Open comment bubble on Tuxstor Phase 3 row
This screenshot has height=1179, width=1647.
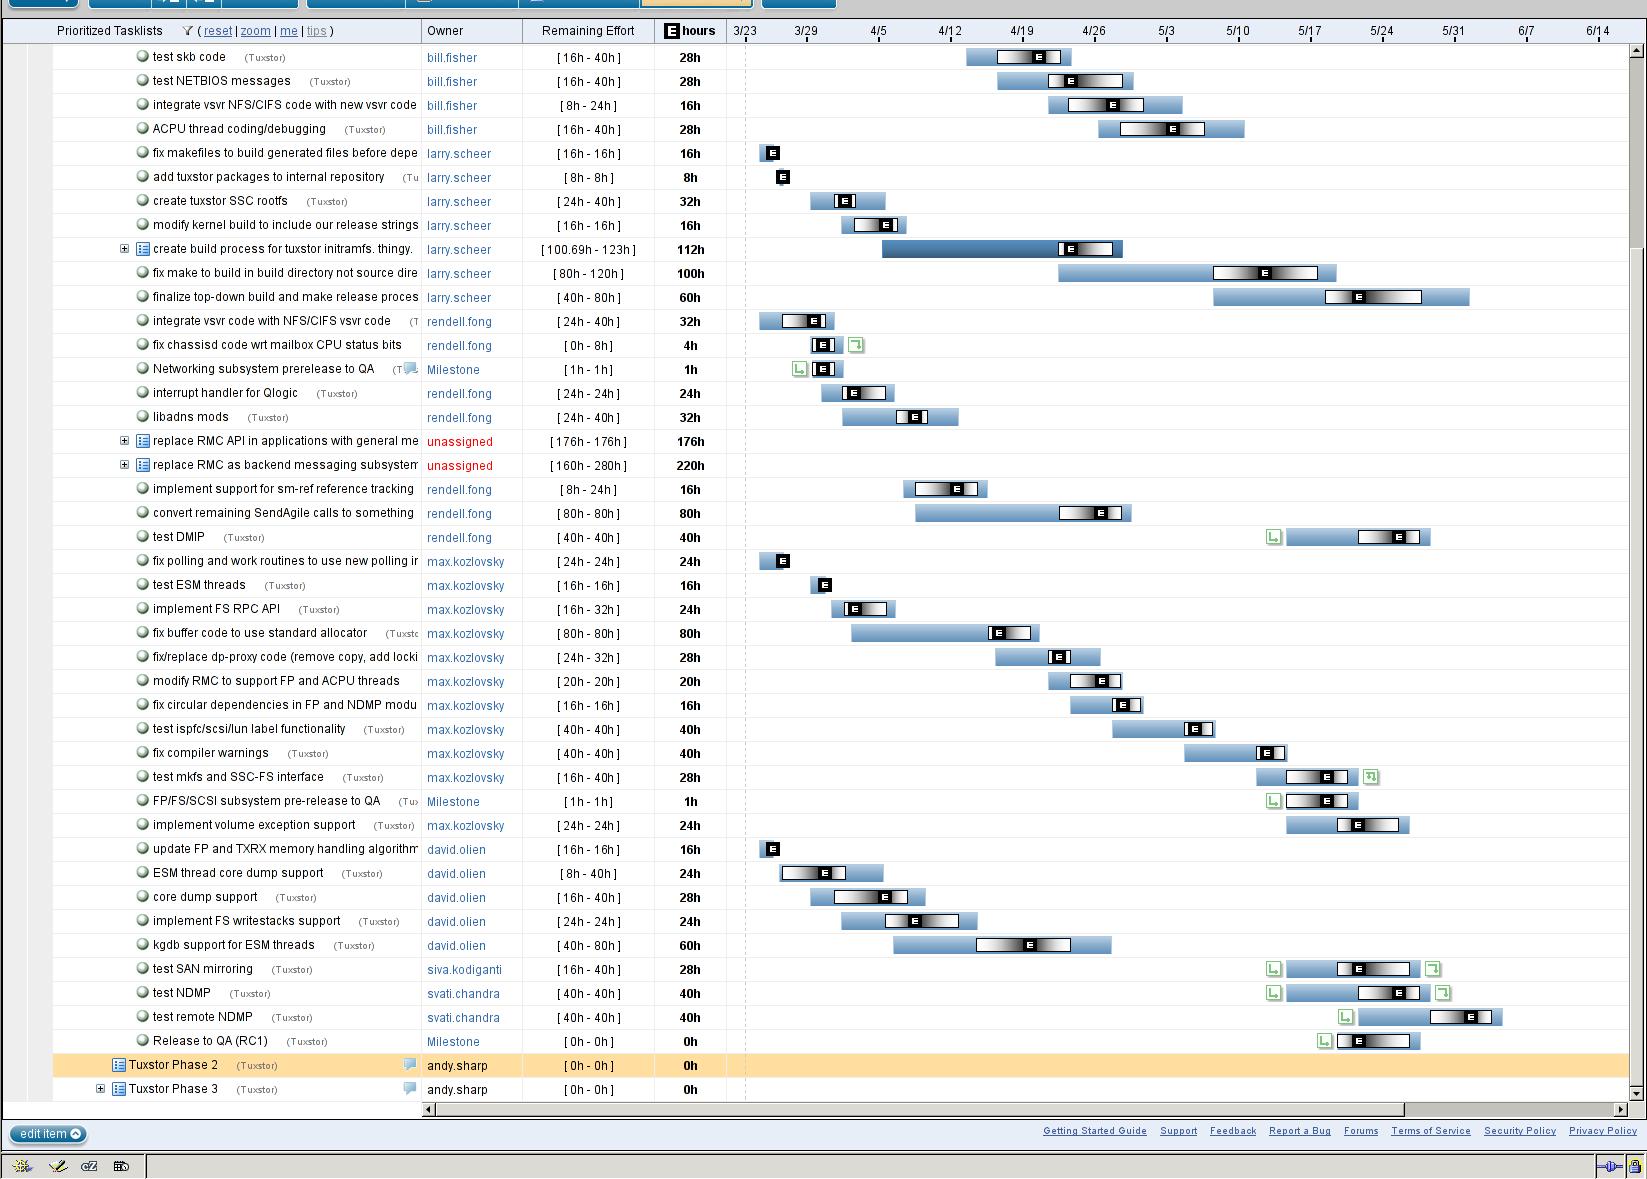(409, 1089)
